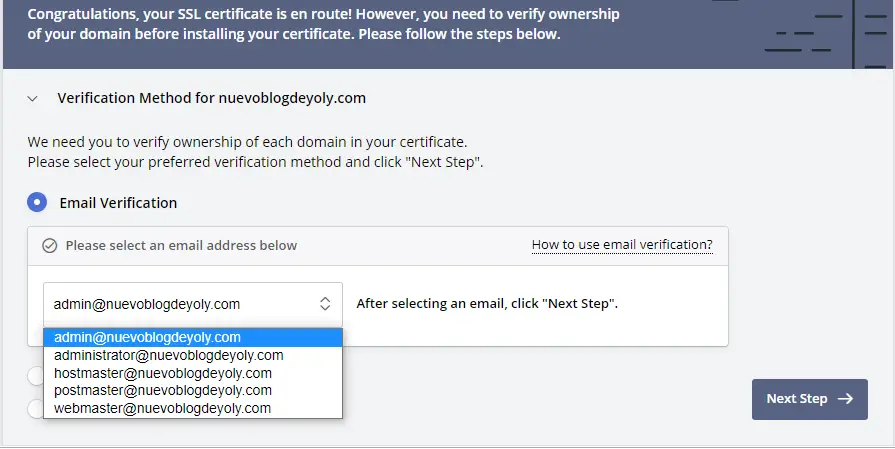Viewport: 895px width, 449px height.
Task: Select the Email Verification radio button
Action: tap(37, 202)
